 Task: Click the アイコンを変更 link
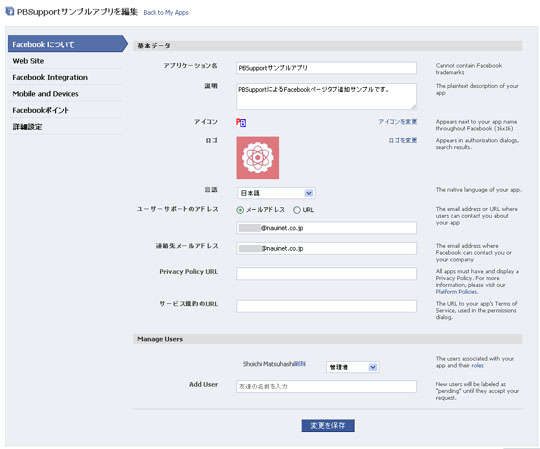click(x=397, y=122)
